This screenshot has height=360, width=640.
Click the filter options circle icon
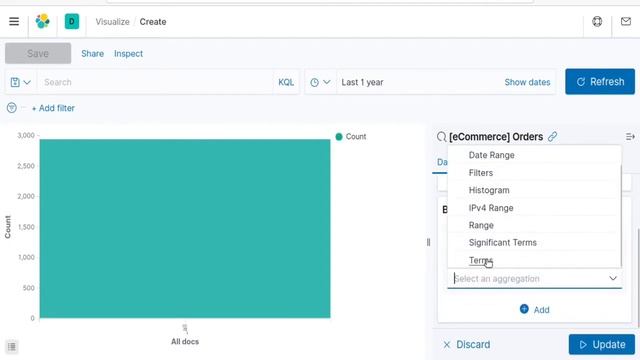(11, 108)
